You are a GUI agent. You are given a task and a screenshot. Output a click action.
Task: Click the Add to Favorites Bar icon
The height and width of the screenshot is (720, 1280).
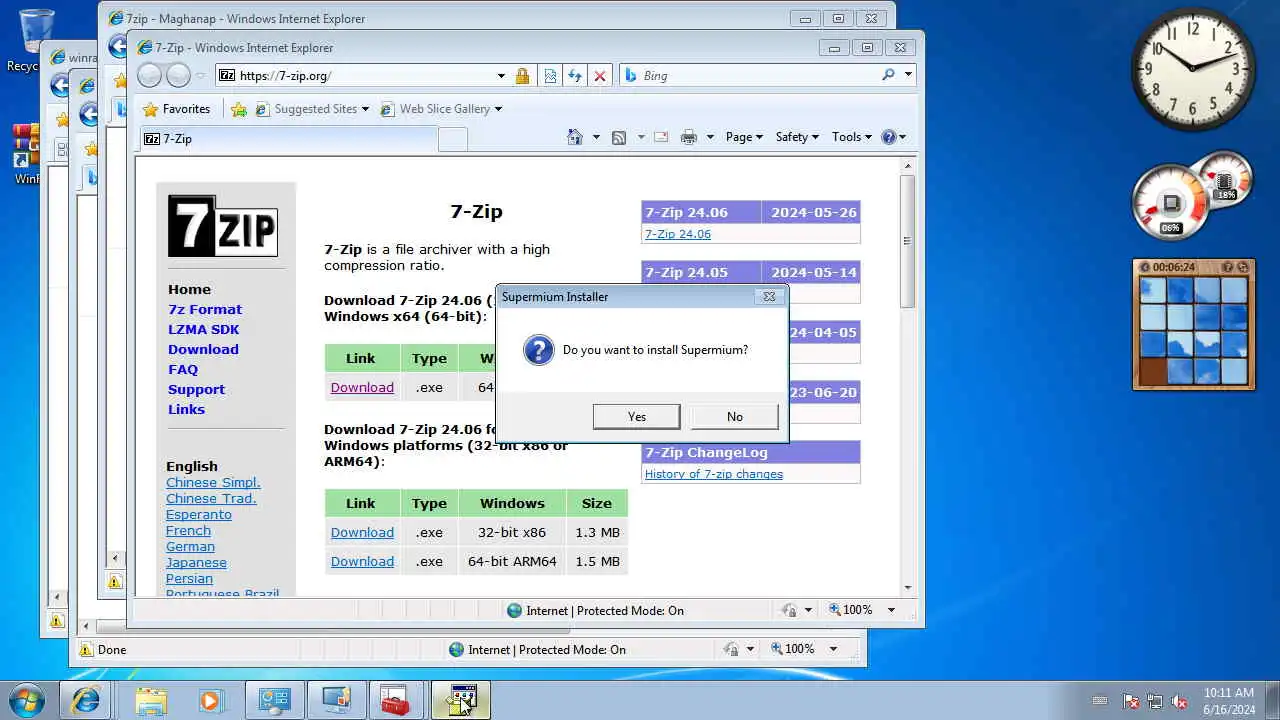pyautogui.click(x=239, y=109)
